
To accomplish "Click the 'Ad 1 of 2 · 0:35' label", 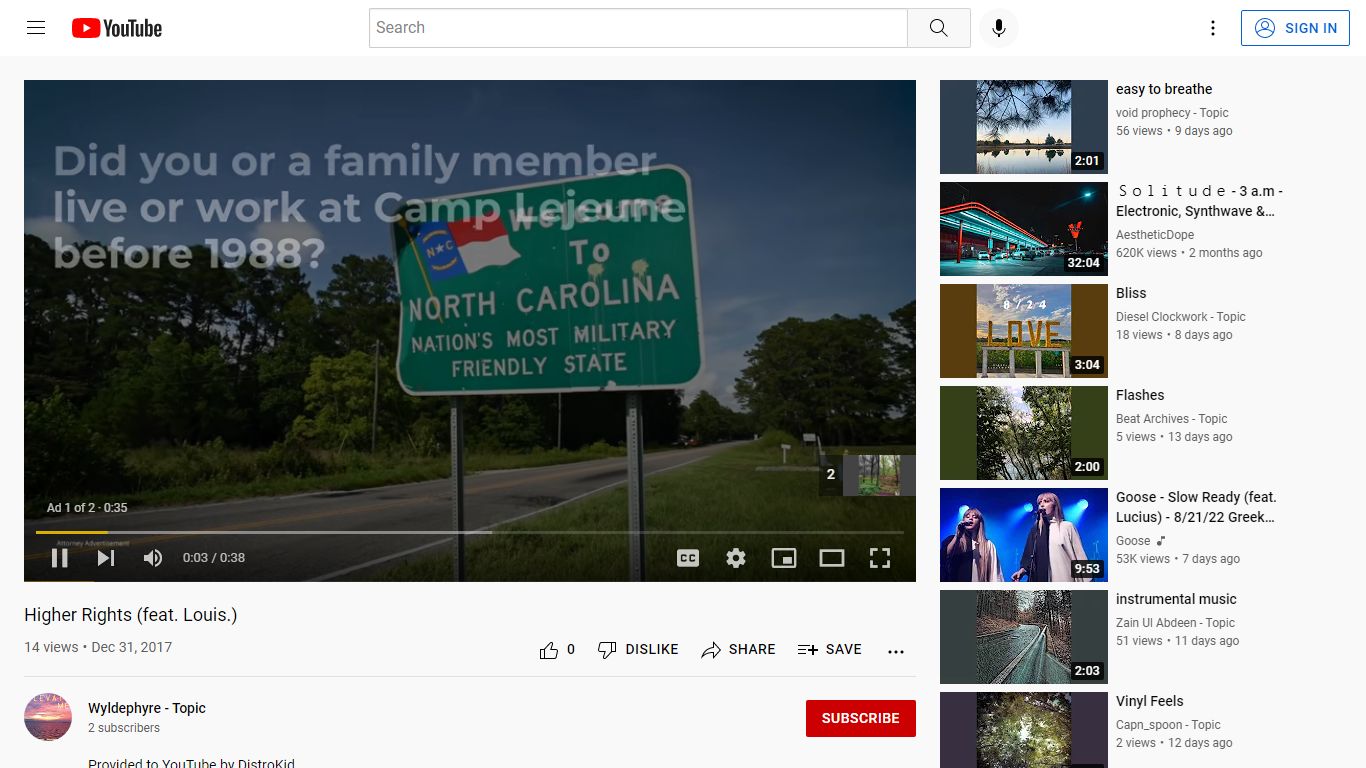I will pos(87,508).
